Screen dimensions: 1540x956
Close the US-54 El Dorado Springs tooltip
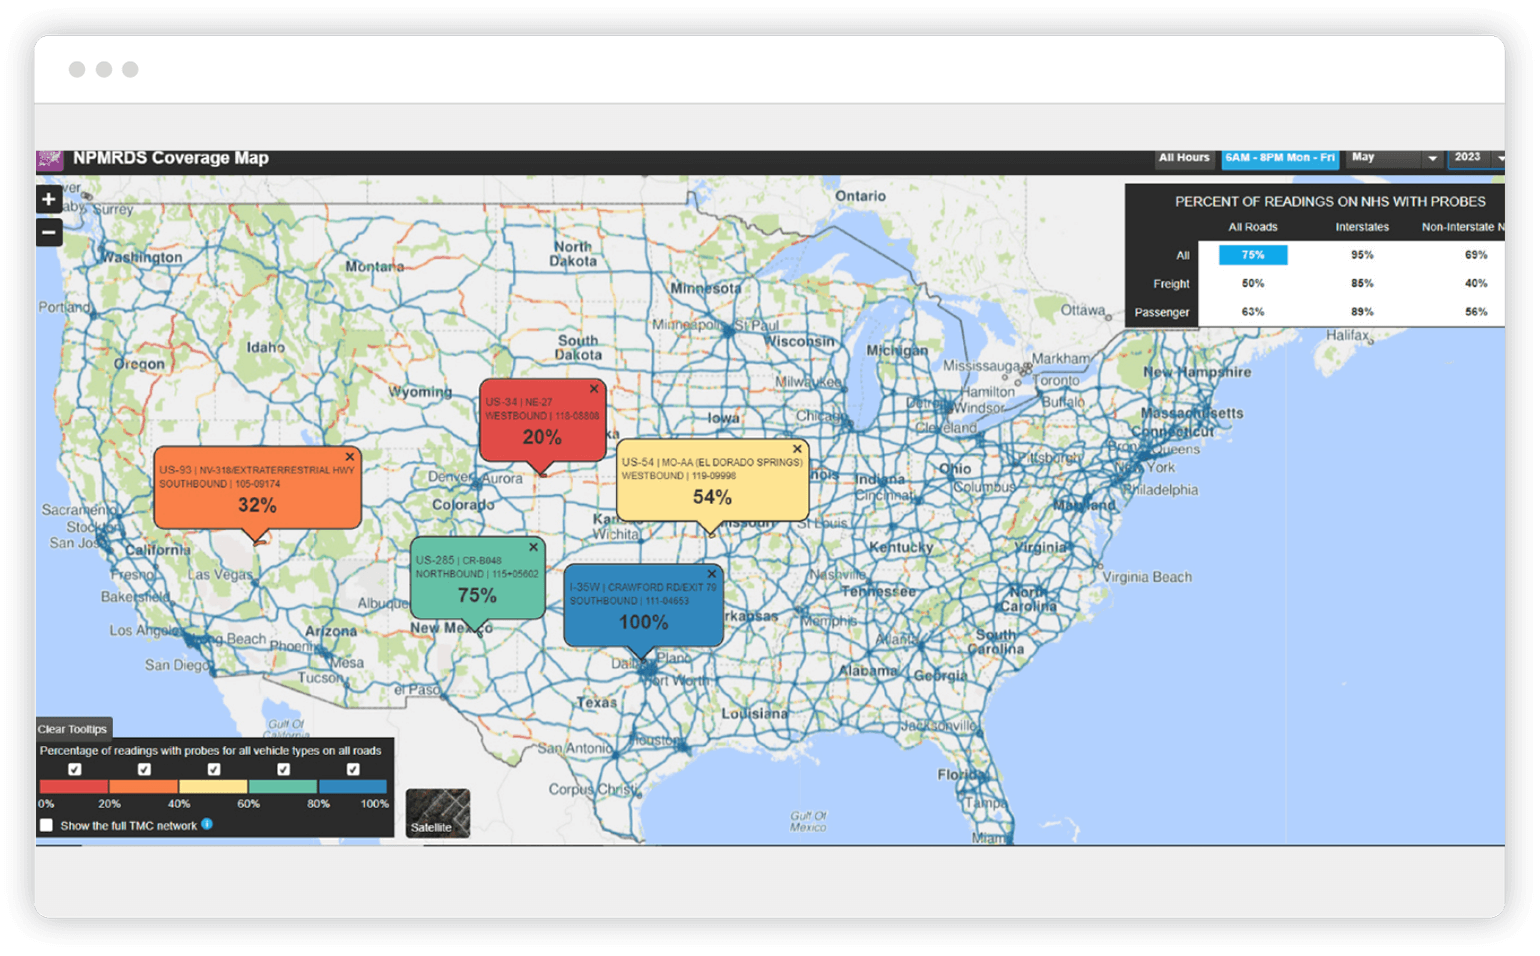797,448
